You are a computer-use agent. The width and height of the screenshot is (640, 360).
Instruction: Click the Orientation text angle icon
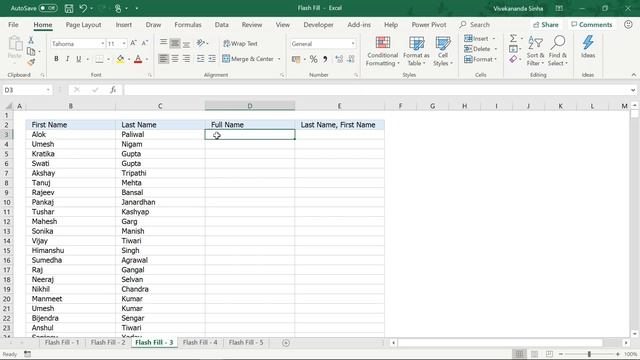(200, 43)
